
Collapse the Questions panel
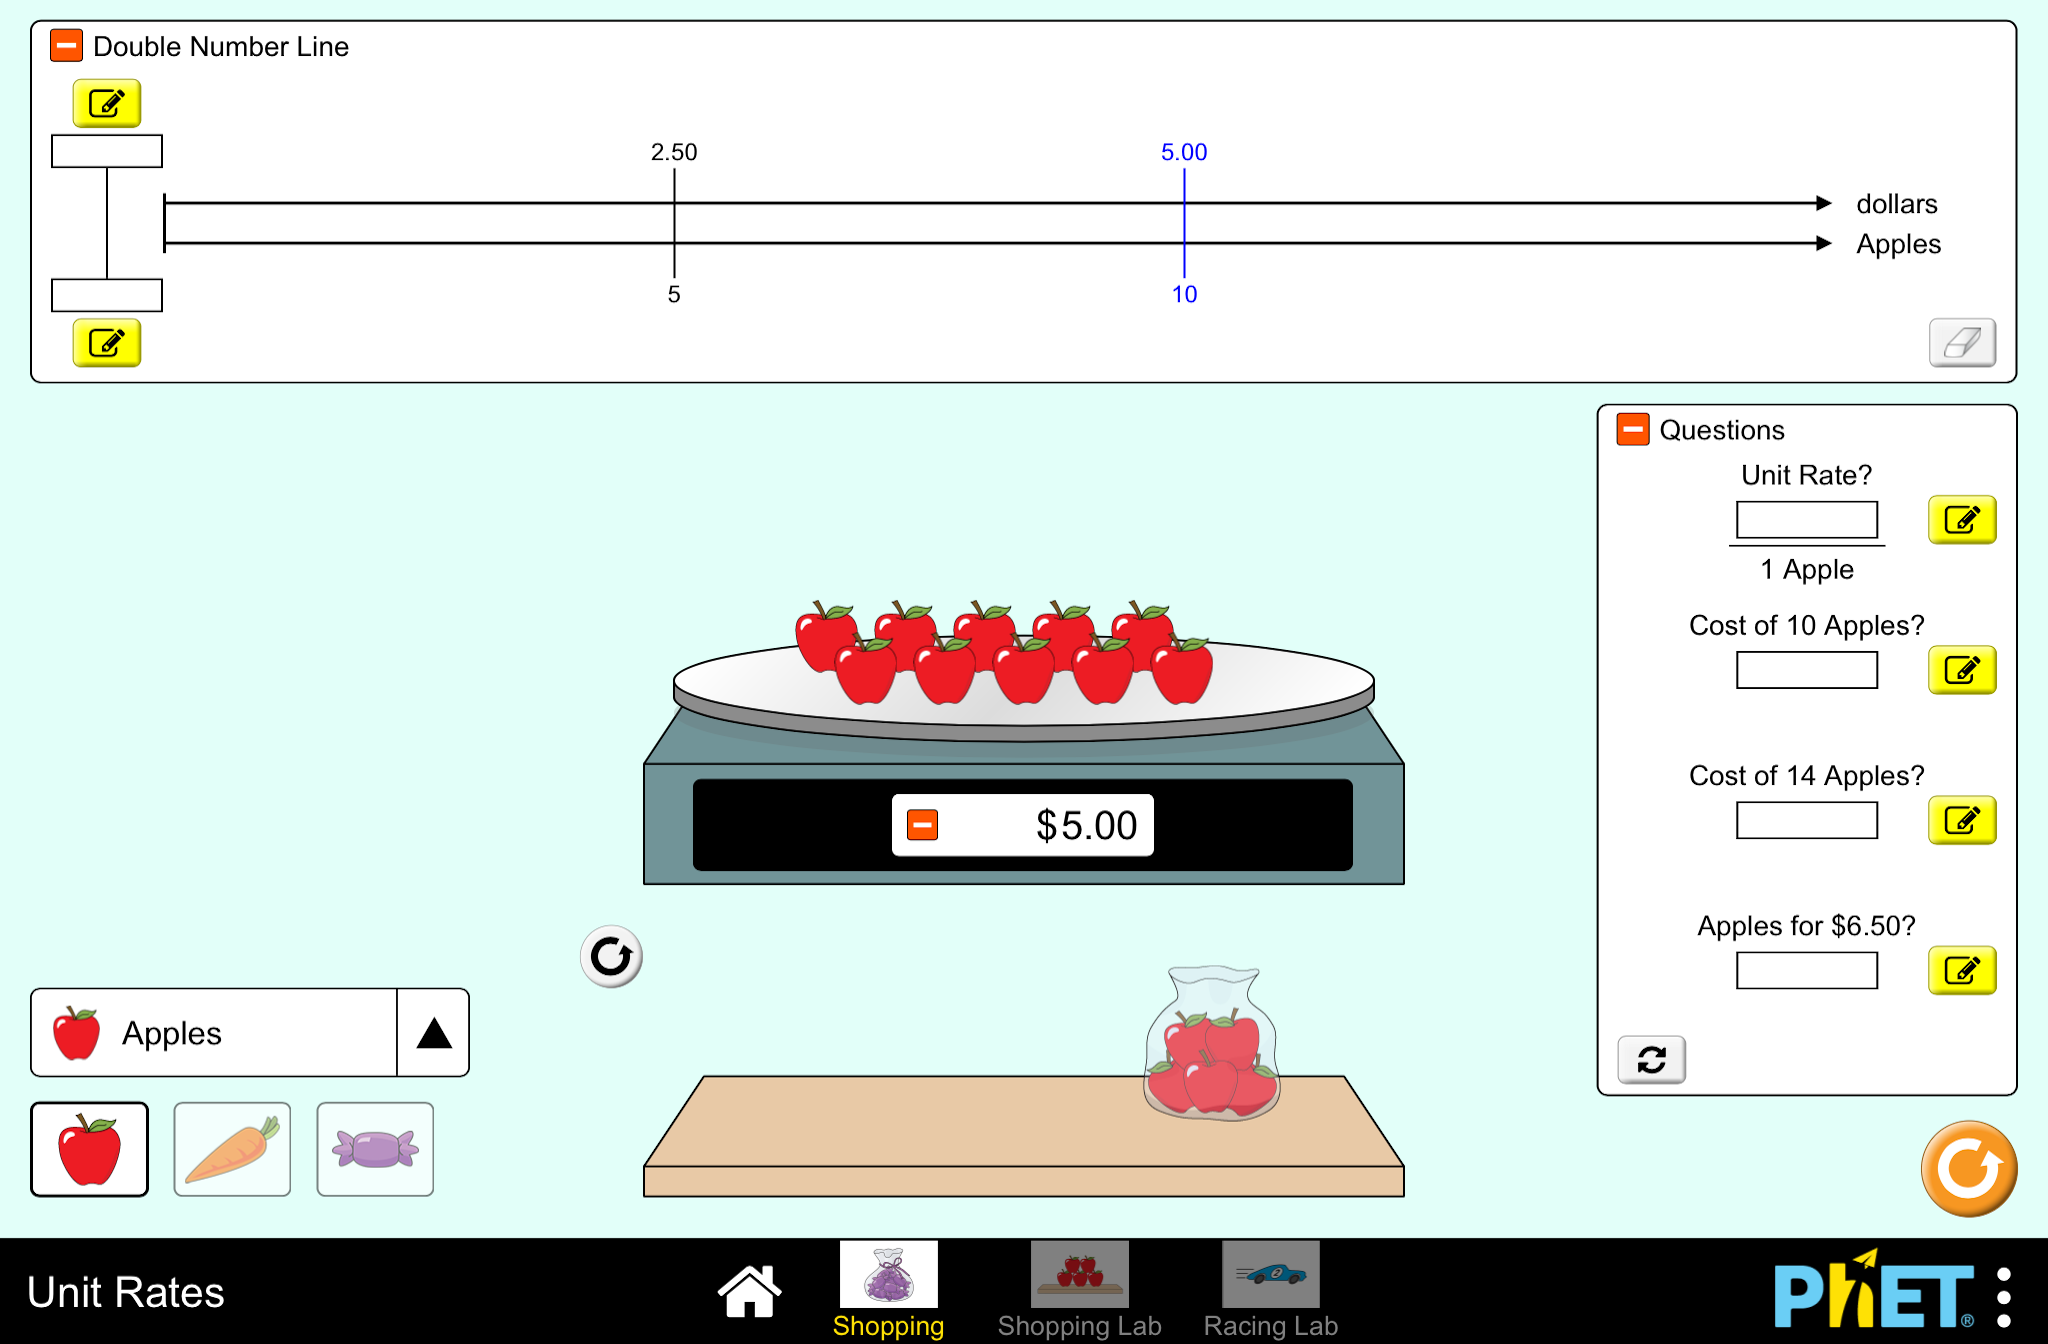(x=1633, y=430)
